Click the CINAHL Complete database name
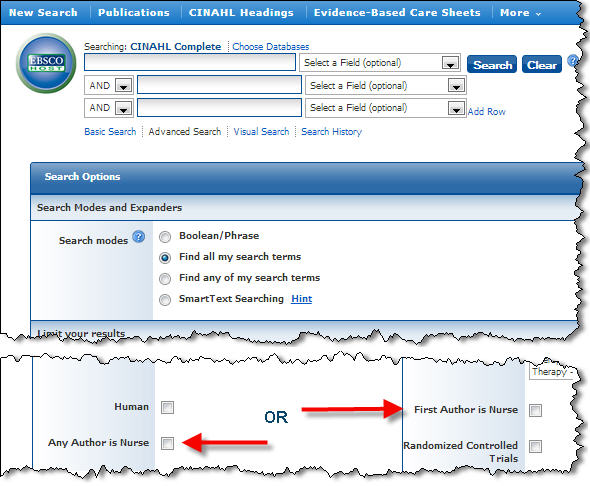The image size is (590, 486). pos(176,47)
